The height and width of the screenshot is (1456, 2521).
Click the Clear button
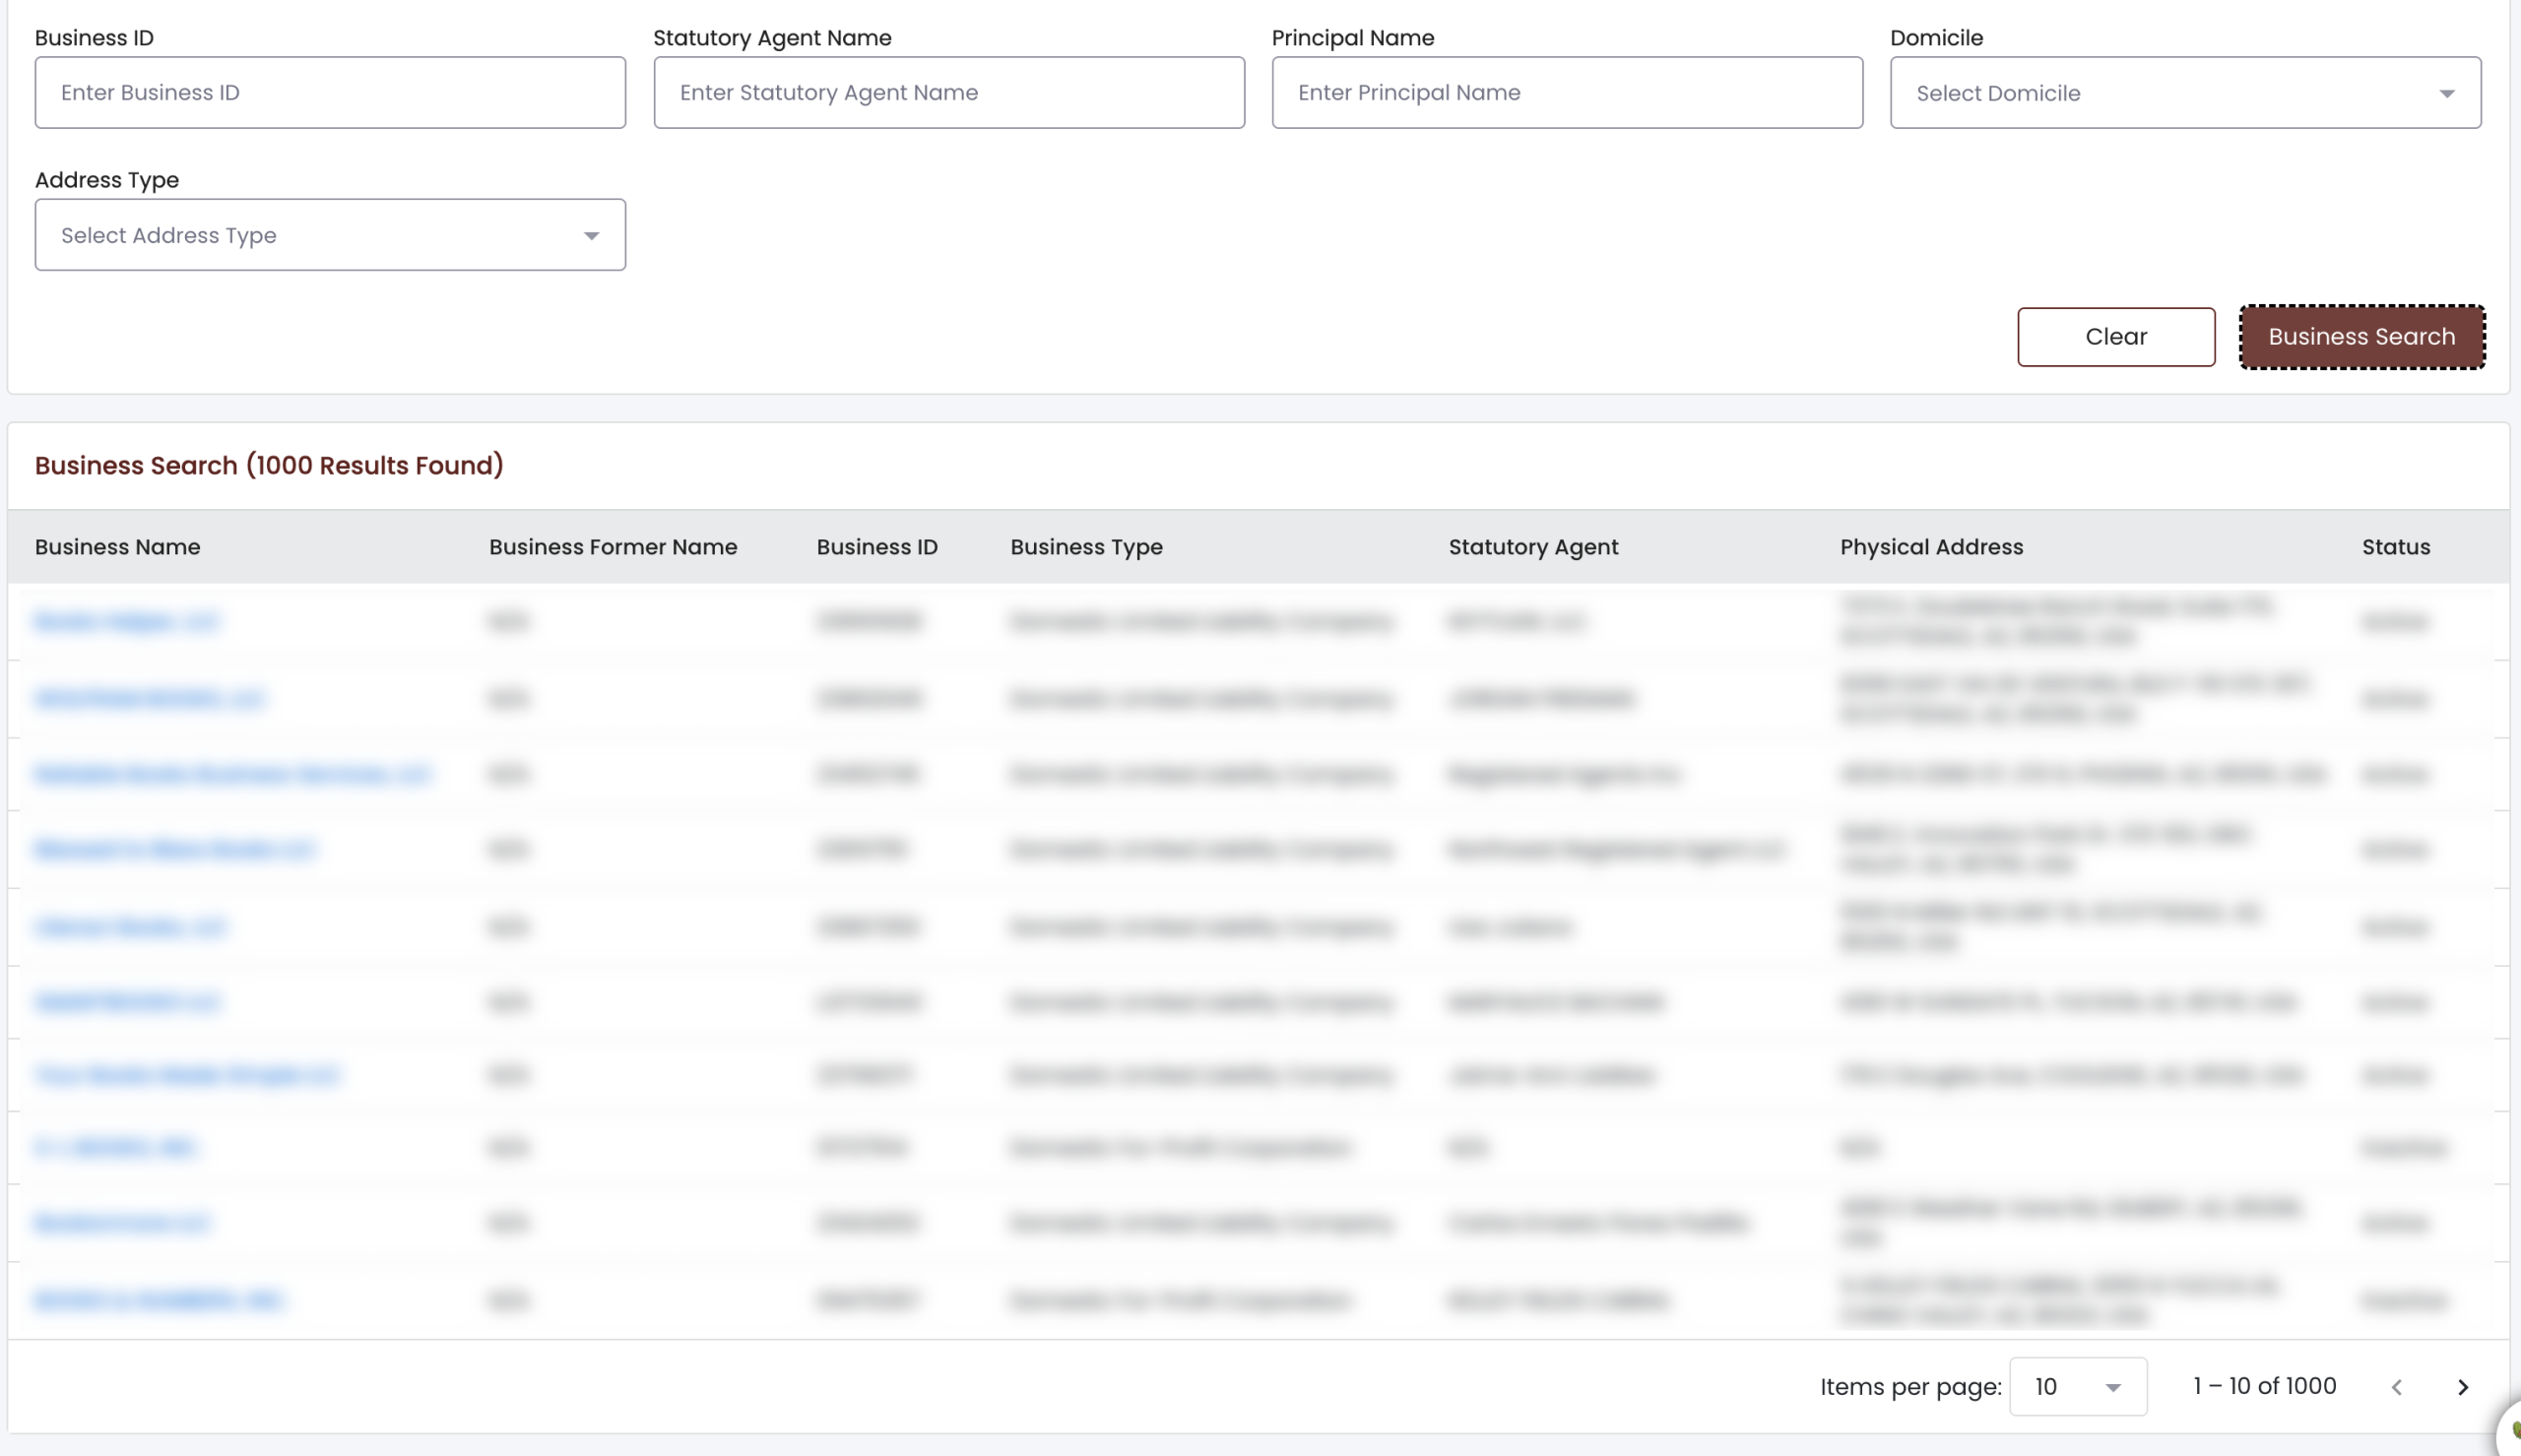pos(2116,337)
